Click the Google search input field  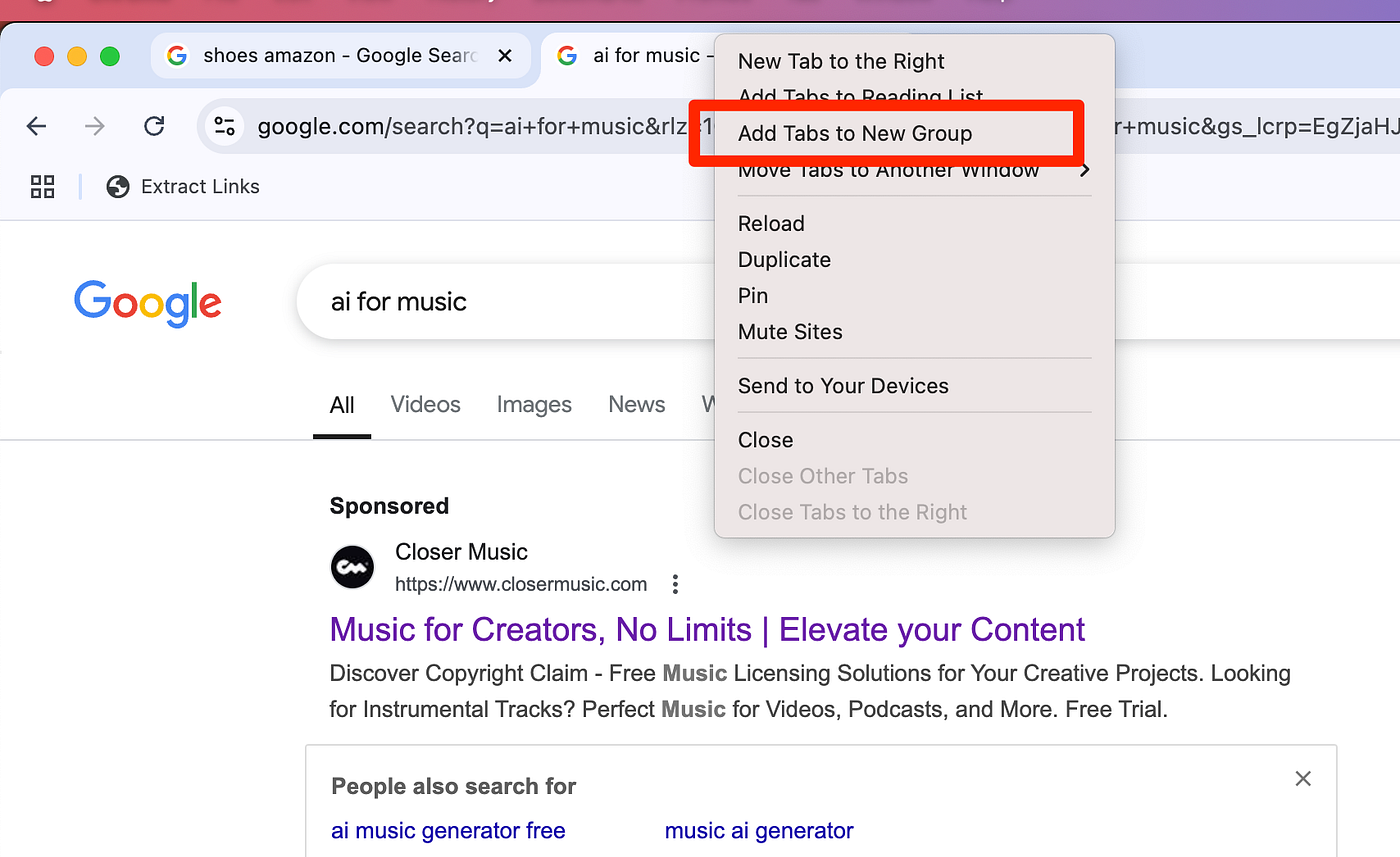pos(520,302)
